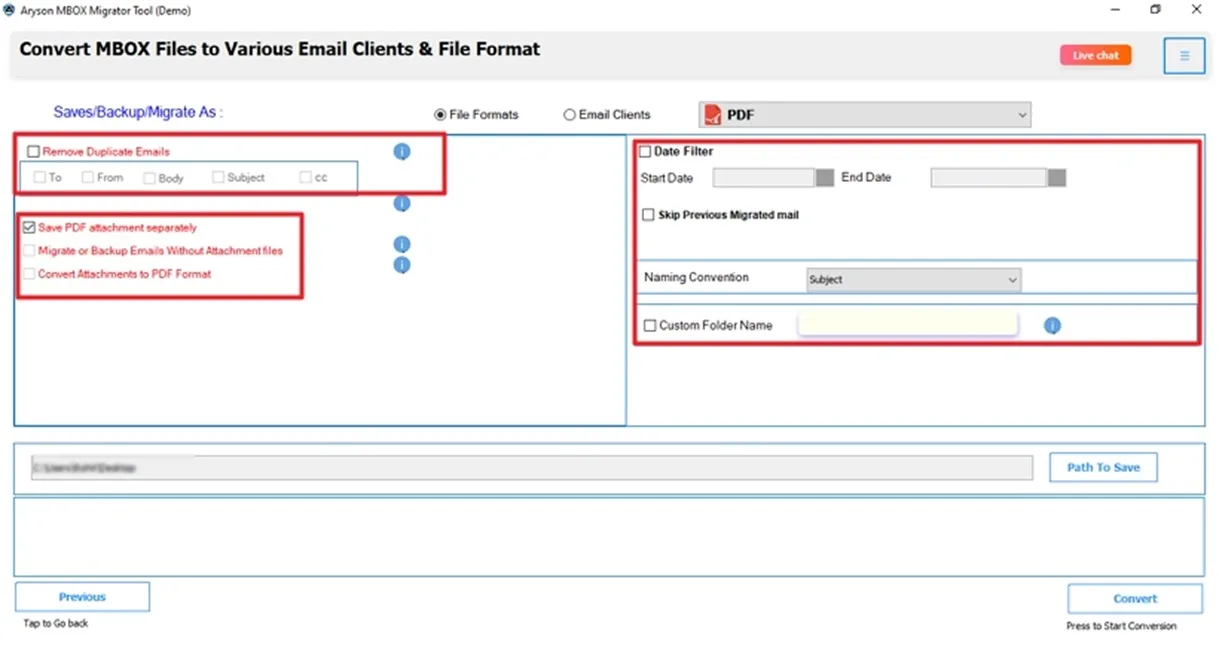This screenshot has width=1219, height=650.
Task: Open the hamburger menu icon
Action: pyautogui.click(x=1184, y=56)
